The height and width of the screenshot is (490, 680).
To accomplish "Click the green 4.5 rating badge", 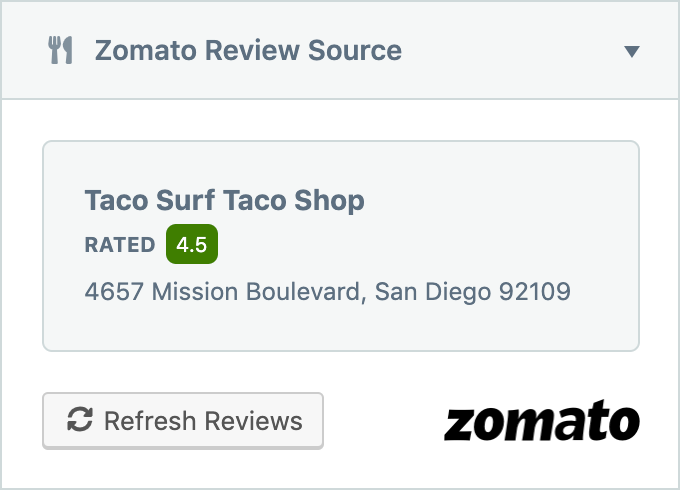I will (192, 244).
